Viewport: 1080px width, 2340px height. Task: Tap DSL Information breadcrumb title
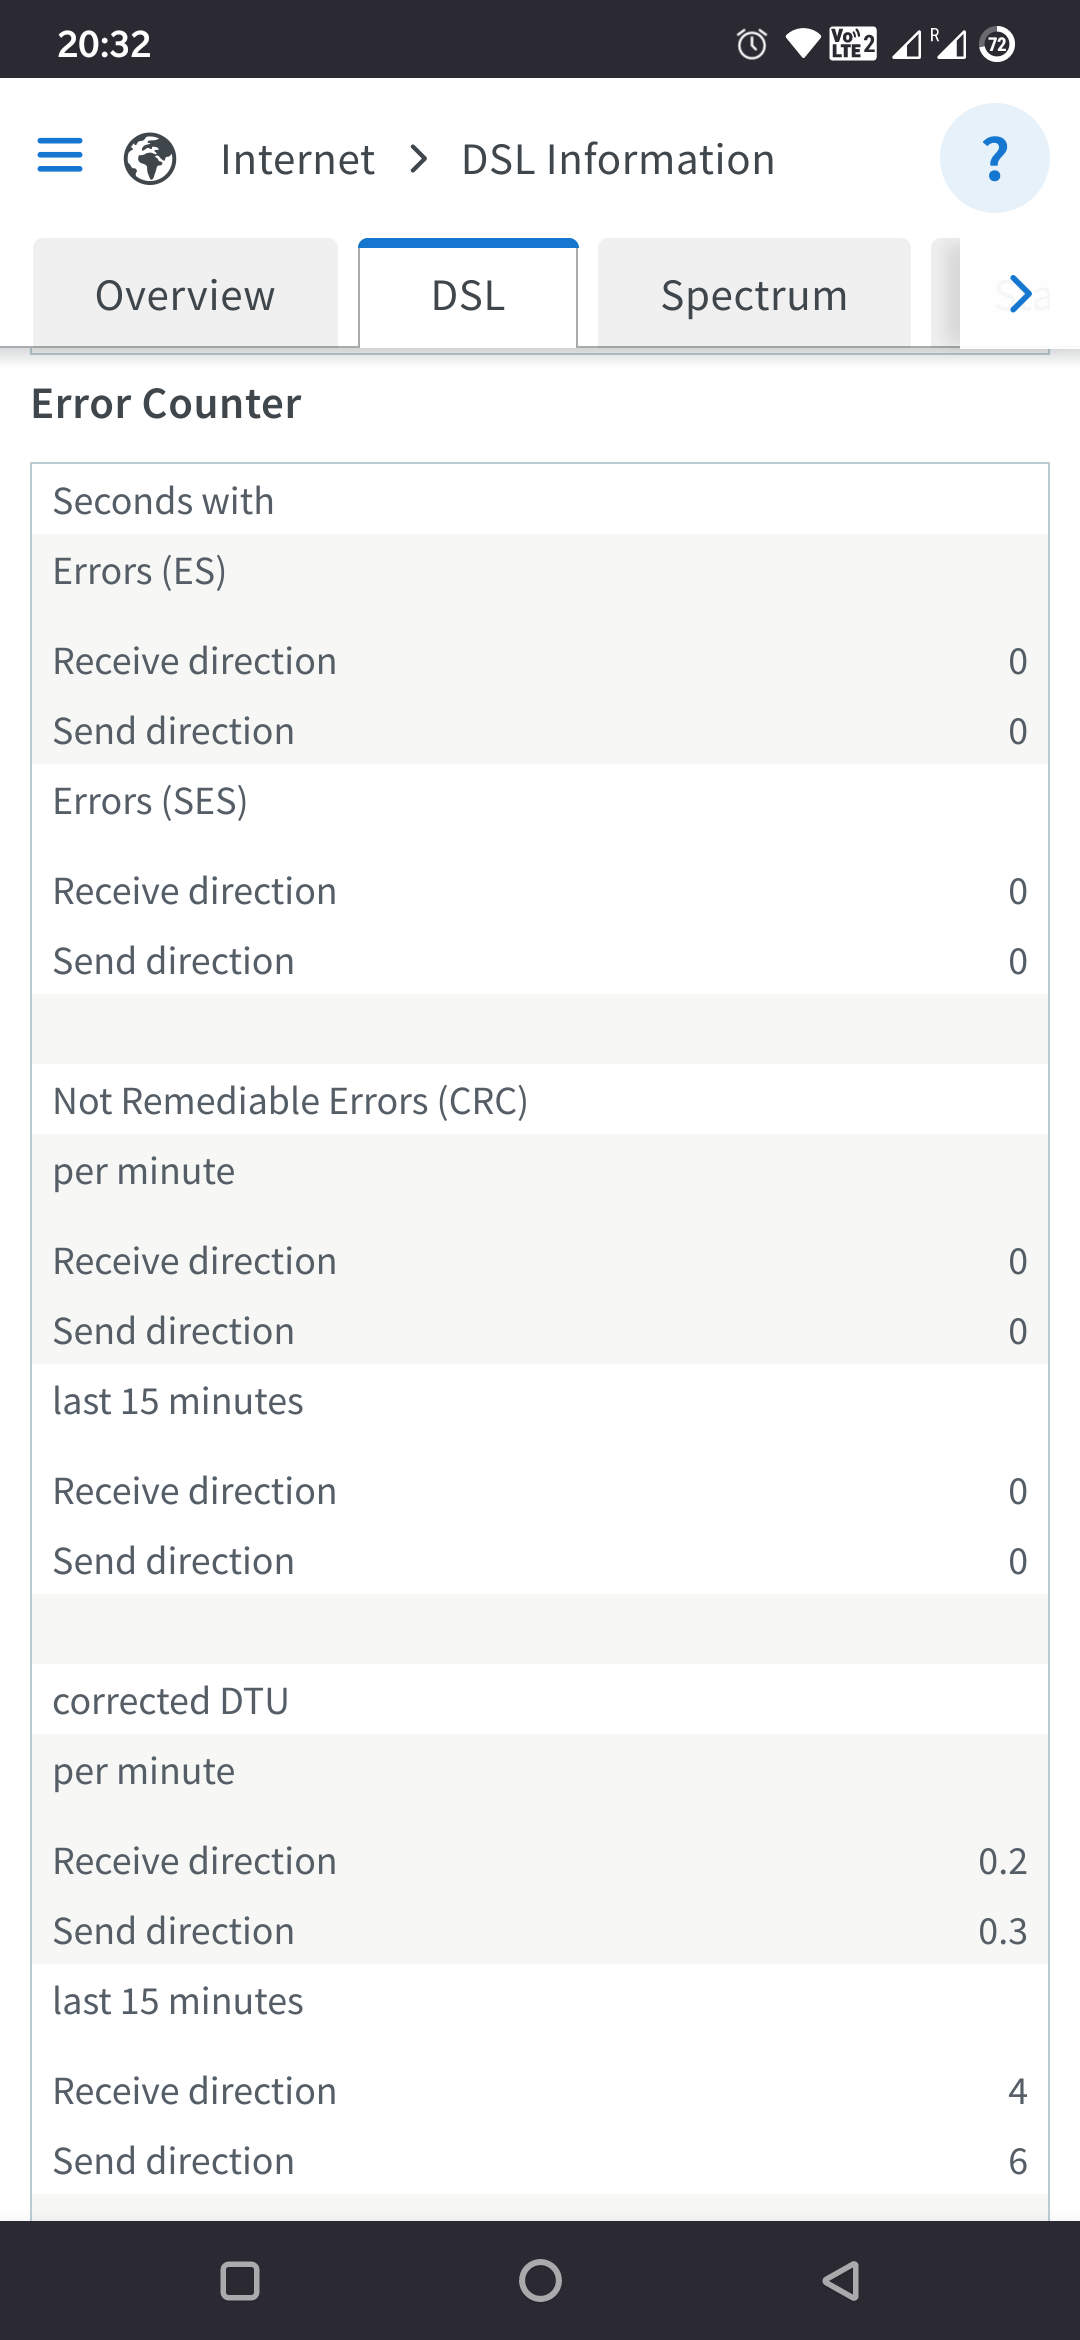pos(618,159)
